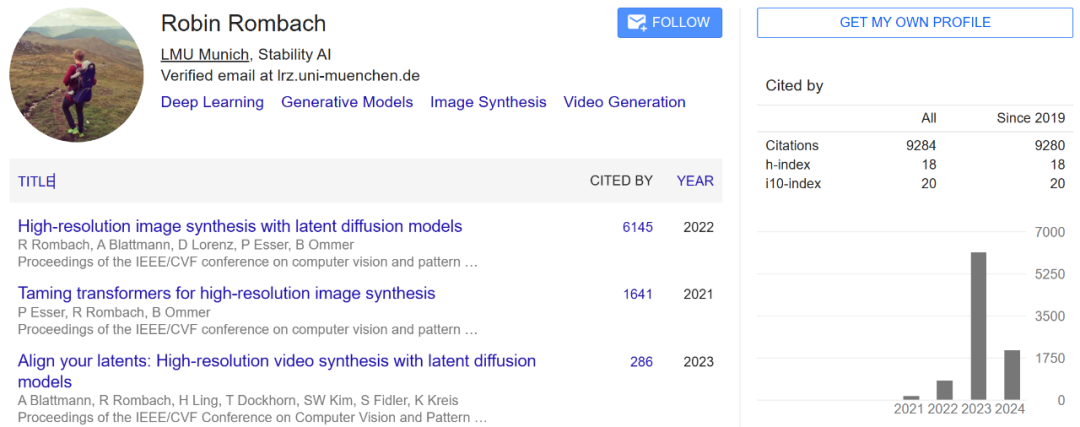The width and height of the screenshot is (1080, 427).
Task: Select the Generative Models interest tag
Action: pos(347,102)
